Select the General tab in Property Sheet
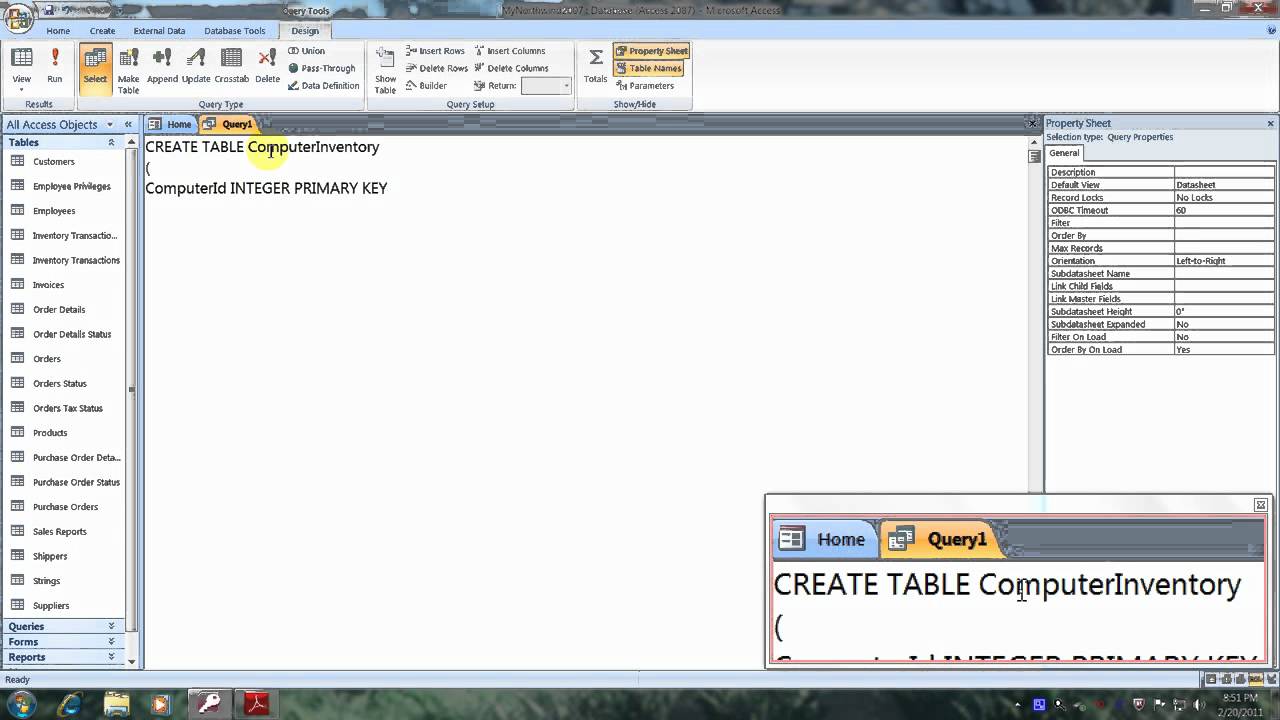This screenshot has height=720, width=1280. click(1064, 153)
